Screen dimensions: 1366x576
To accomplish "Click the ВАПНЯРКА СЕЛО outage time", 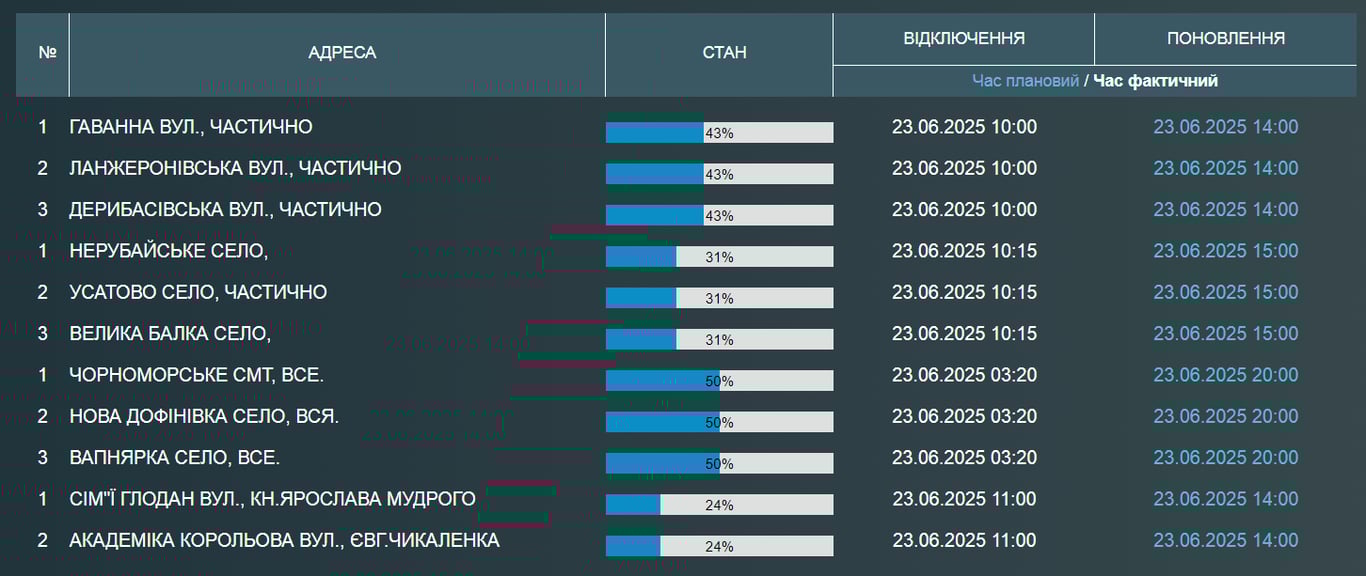I will [x=964, y=458].
